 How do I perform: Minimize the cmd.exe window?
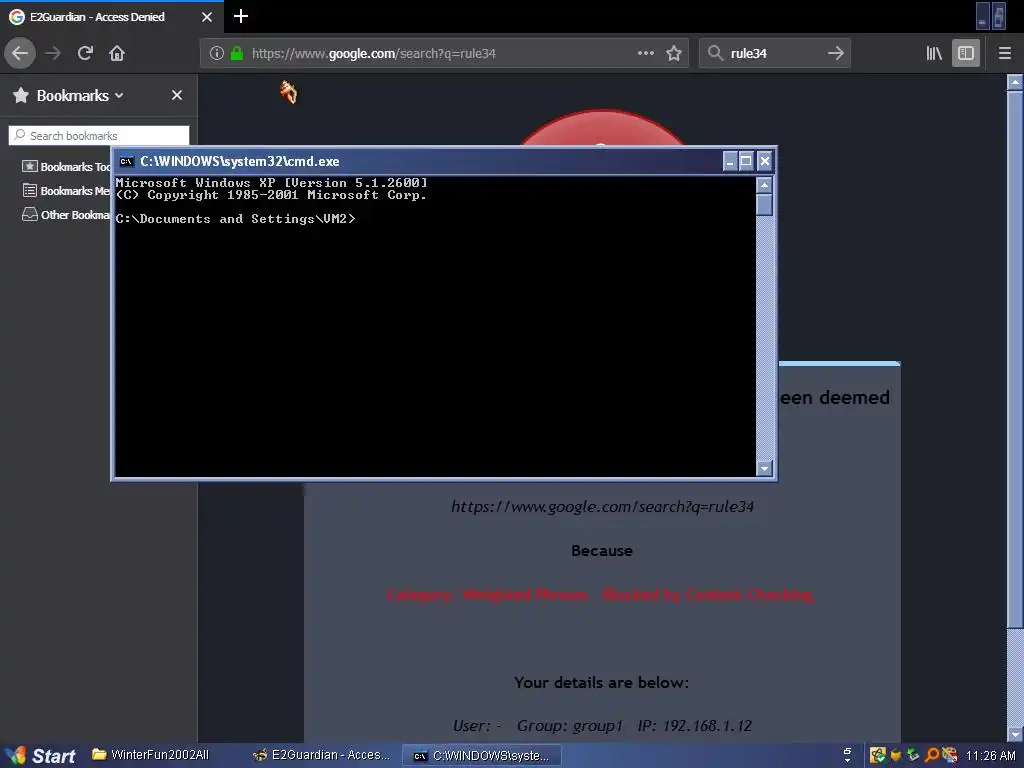(x=730, y=161)
